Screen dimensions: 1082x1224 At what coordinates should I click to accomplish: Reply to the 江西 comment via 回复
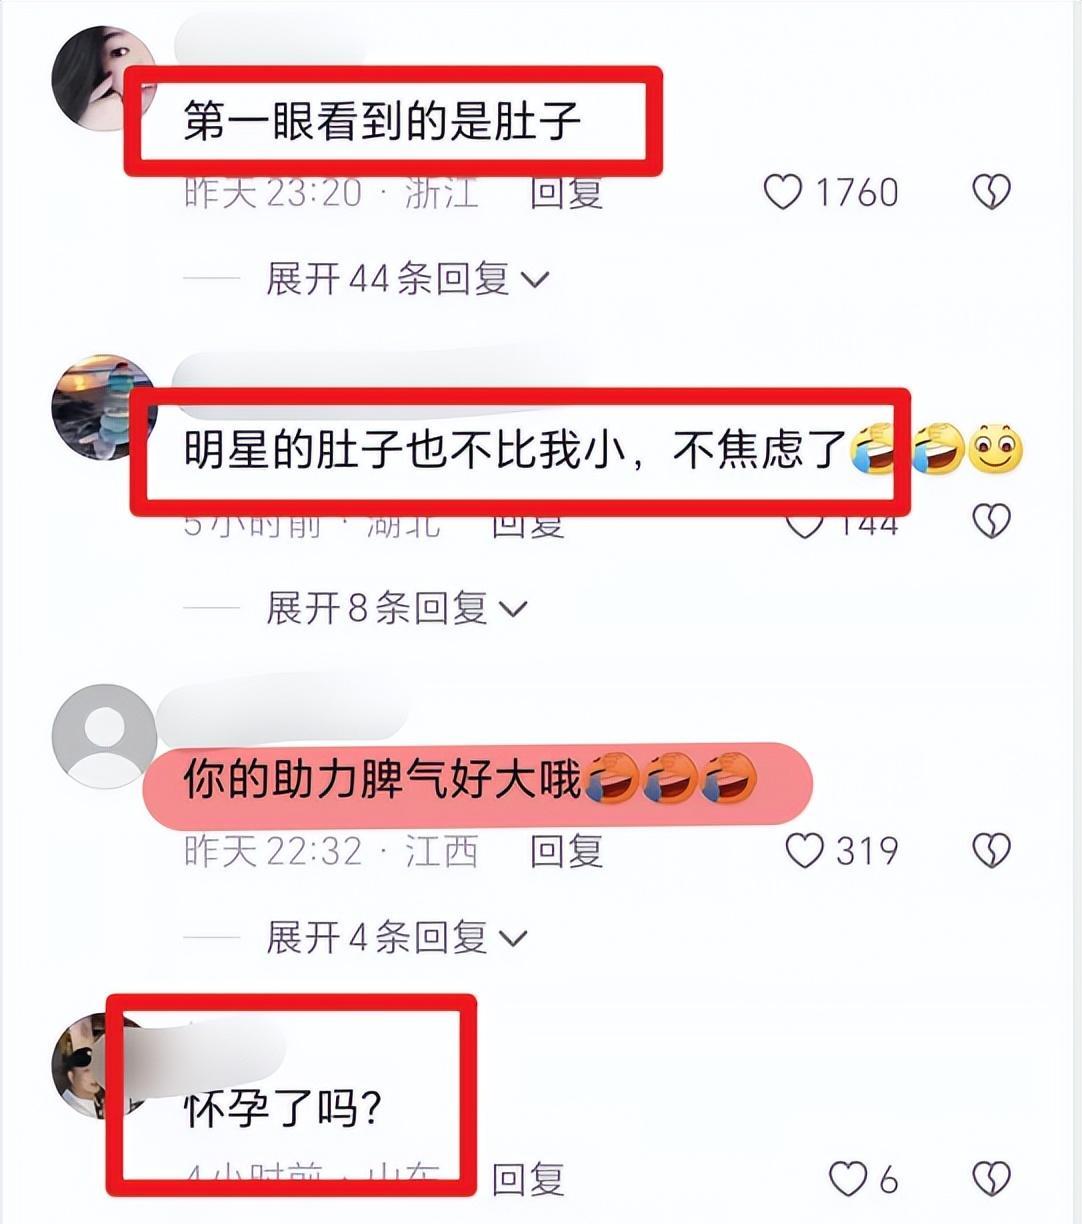[x=566, y=851]
